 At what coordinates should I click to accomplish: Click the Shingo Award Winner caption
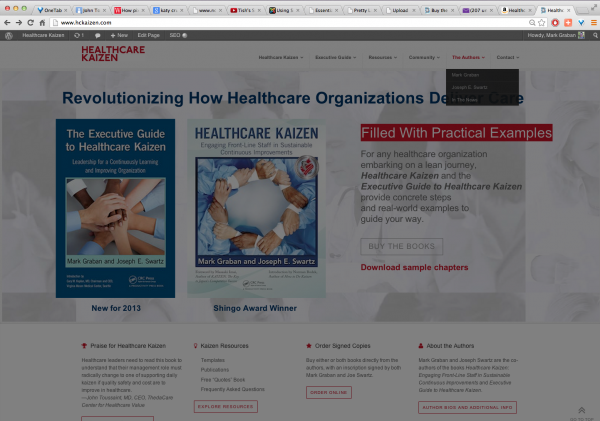pyautogui.click(x=255, y=308)
